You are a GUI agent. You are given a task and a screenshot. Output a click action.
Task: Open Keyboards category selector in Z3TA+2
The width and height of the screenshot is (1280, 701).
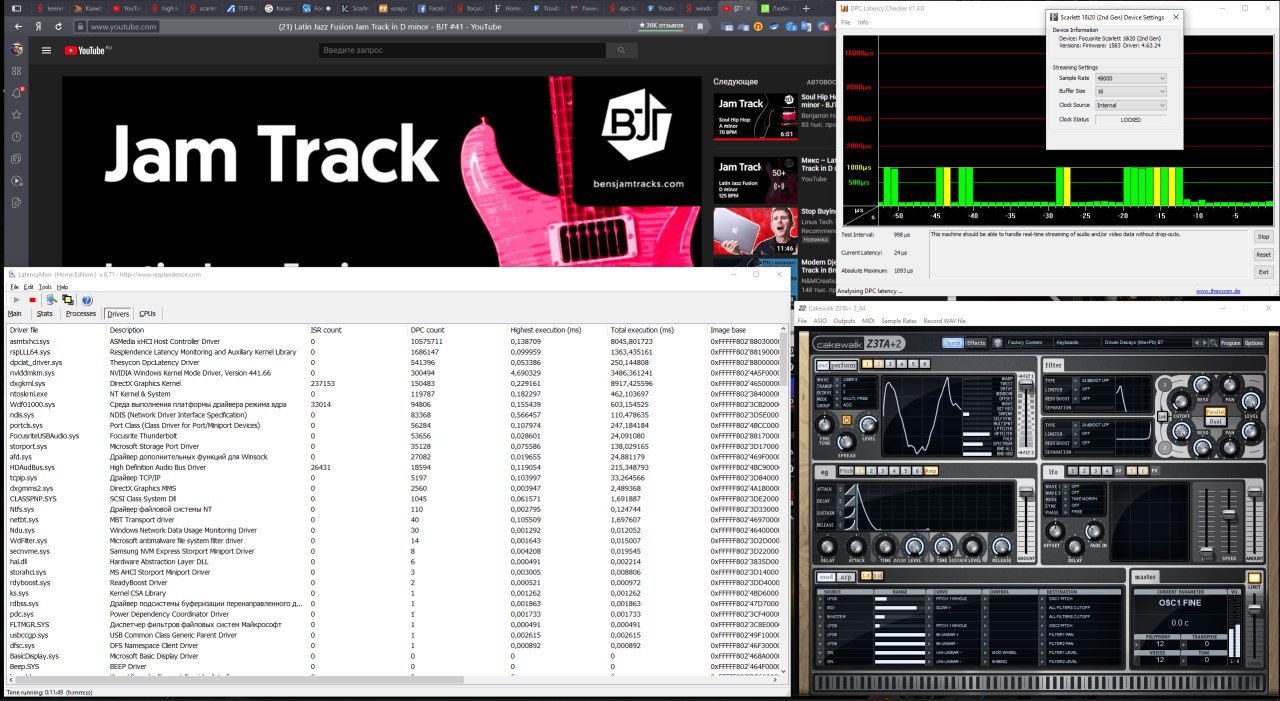click(1076, 342)
